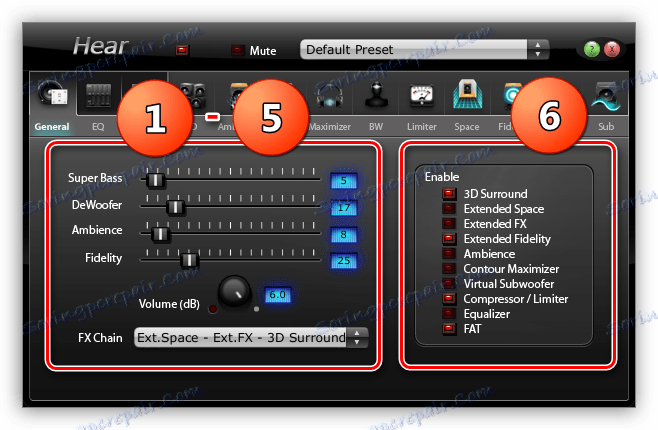This screenshot has width=658, height=430.
Task: Click the Ambience value box 8
Action: 344,235
